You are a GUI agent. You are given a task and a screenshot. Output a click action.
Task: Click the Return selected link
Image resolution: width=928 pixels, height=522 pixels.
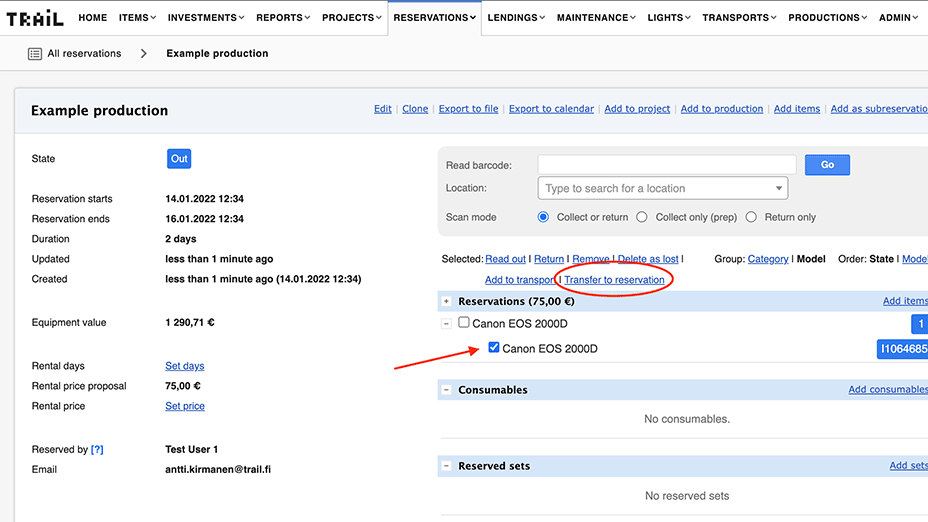click(x=549, y=259)
